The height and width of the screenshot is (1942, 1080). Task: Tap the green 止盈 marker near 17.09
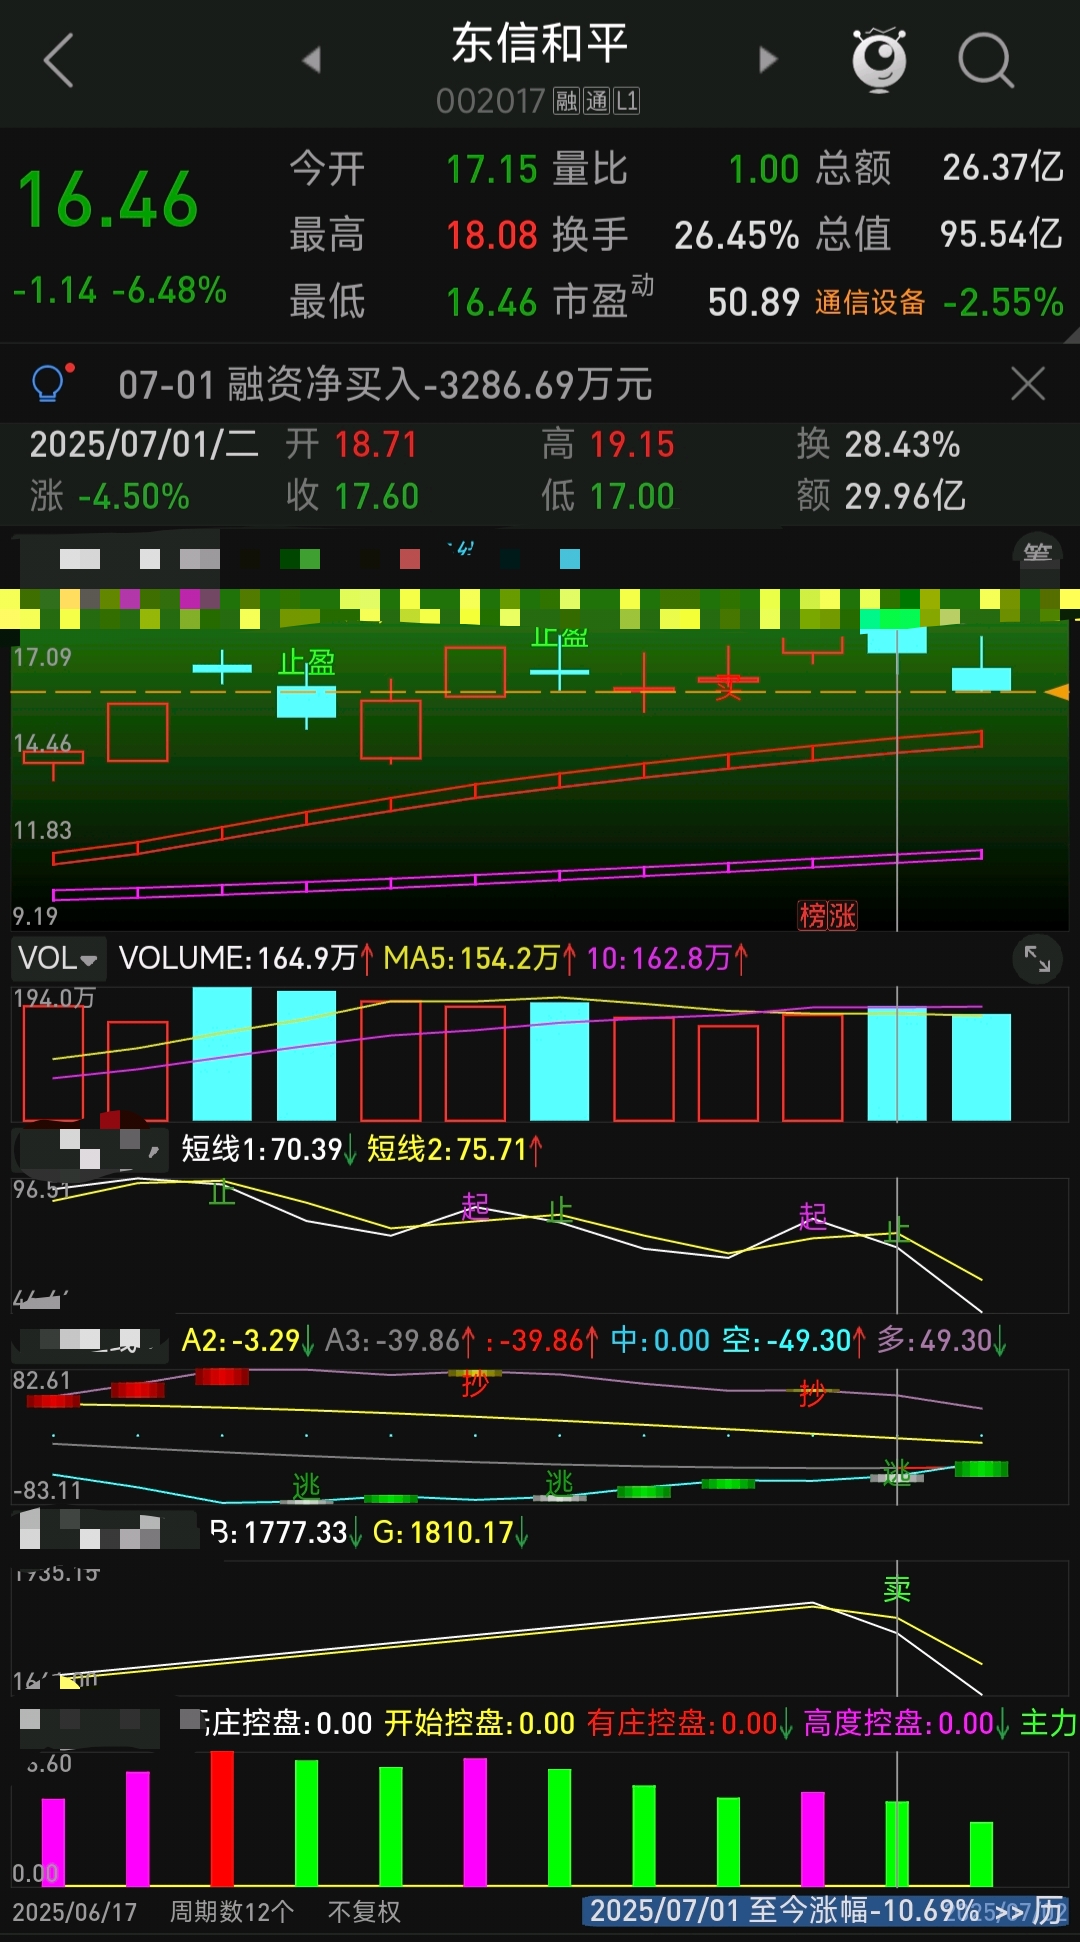[306, 663]
